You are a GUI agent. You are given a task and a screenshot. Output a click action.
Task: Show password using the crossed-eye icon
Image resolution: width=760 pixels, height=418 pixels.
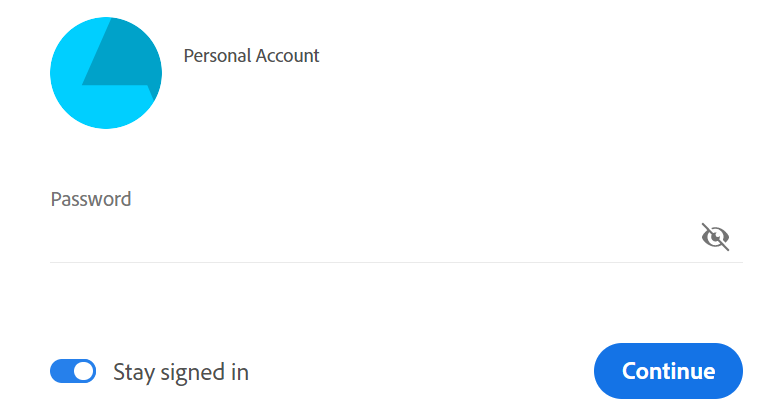coord(715,237)
